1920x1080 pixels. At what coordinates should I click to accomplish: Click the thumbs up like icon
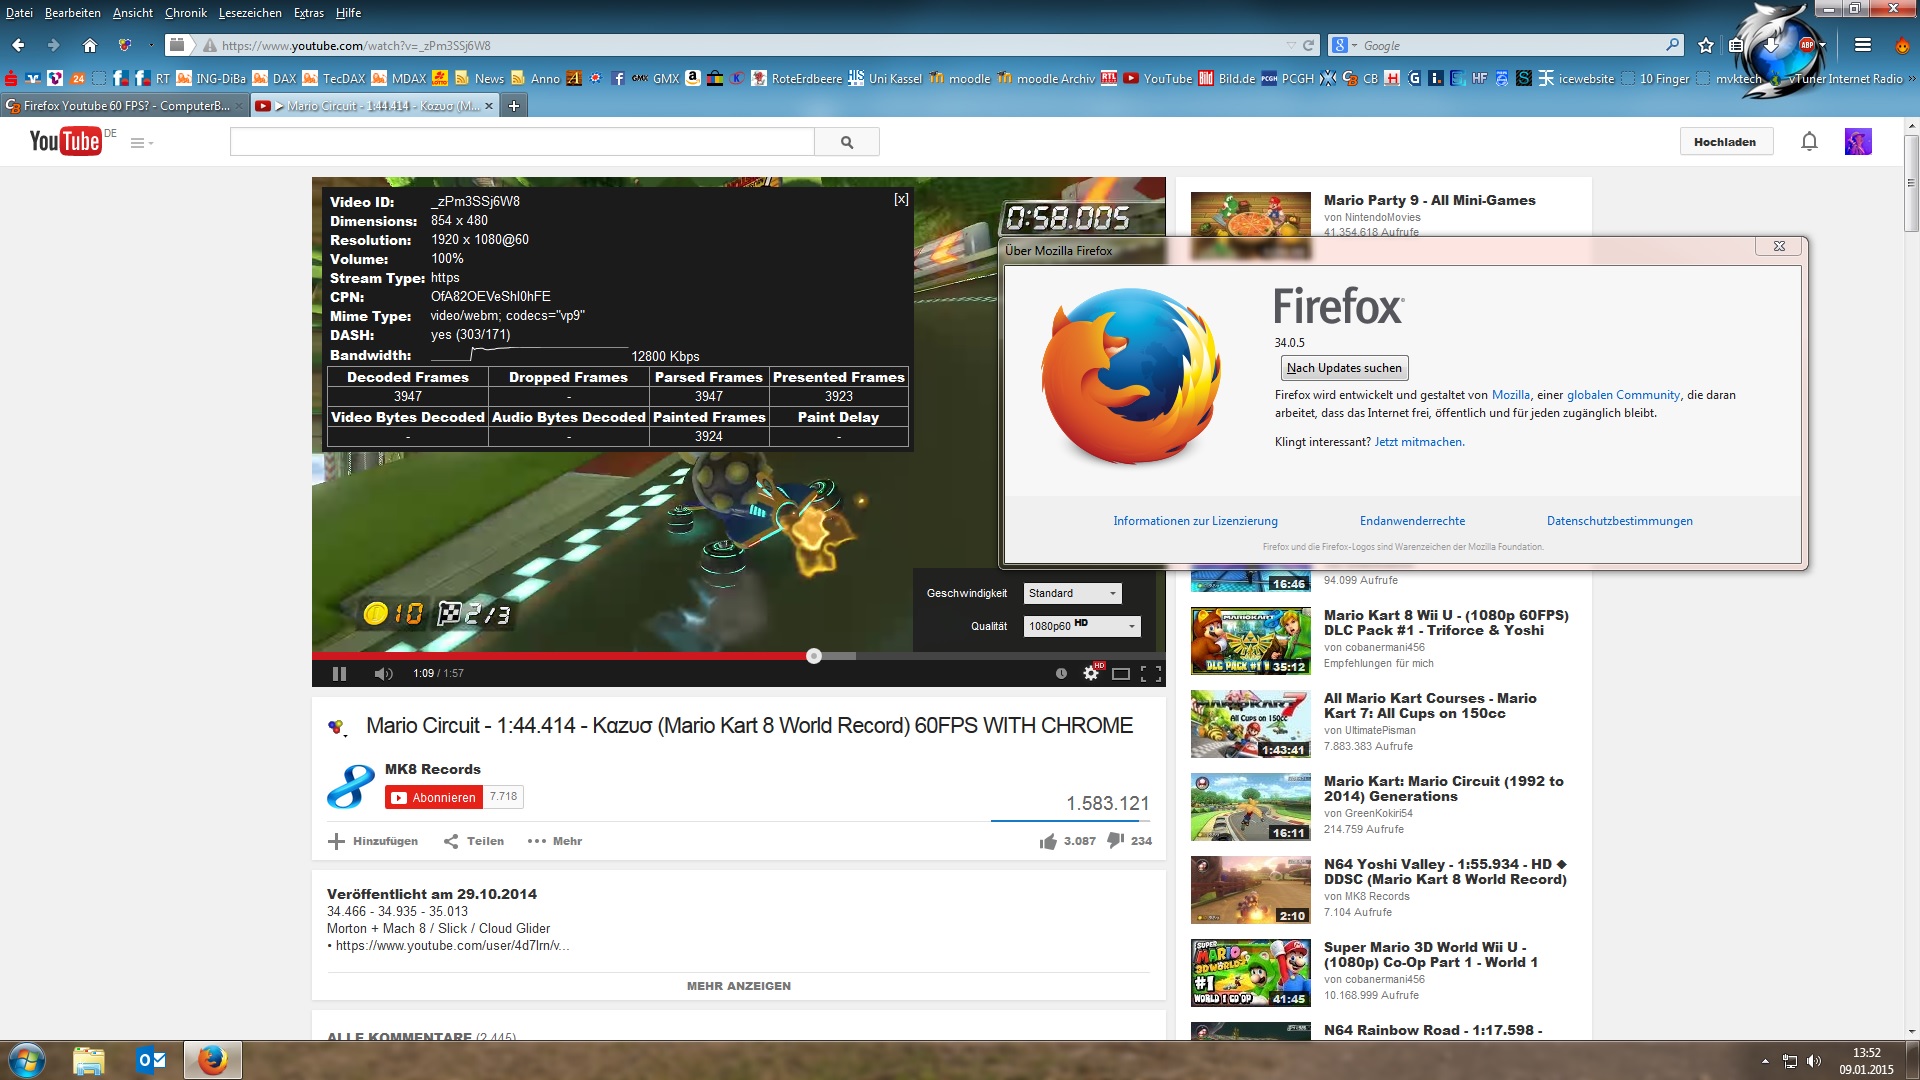tap(1048, 842)
